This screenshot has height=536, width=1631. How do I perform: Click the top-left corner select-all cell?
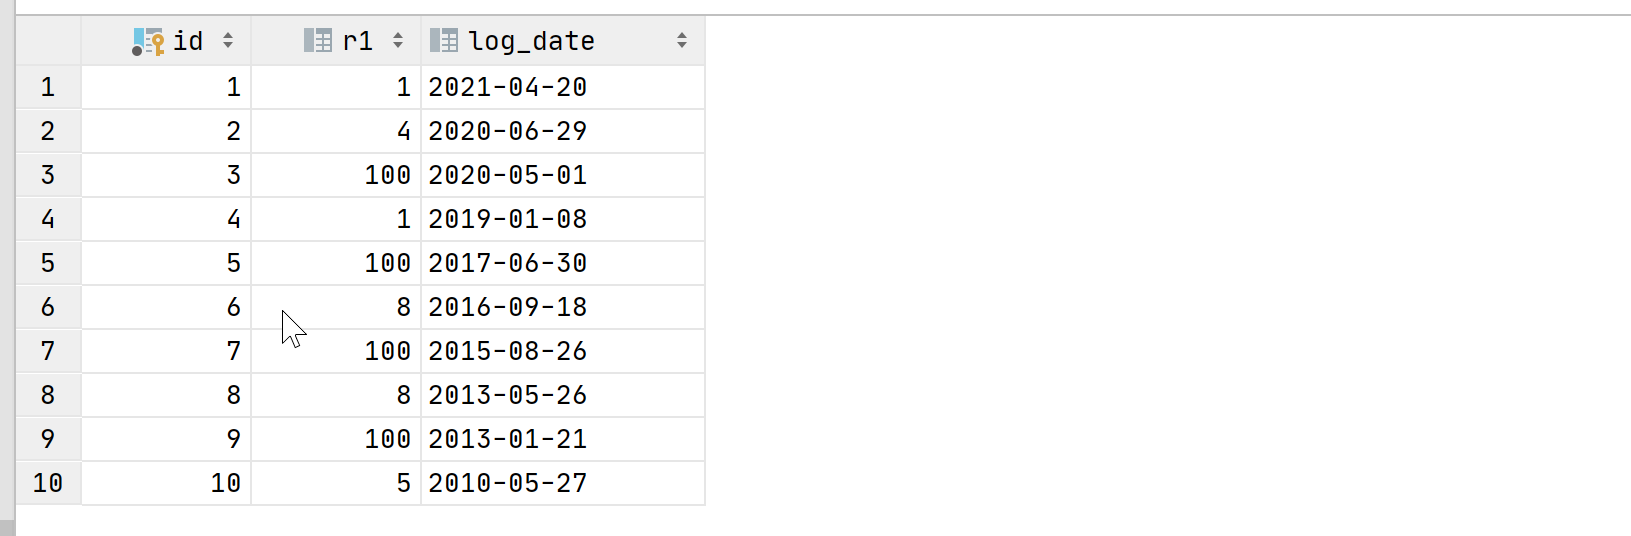coord(48,41)
